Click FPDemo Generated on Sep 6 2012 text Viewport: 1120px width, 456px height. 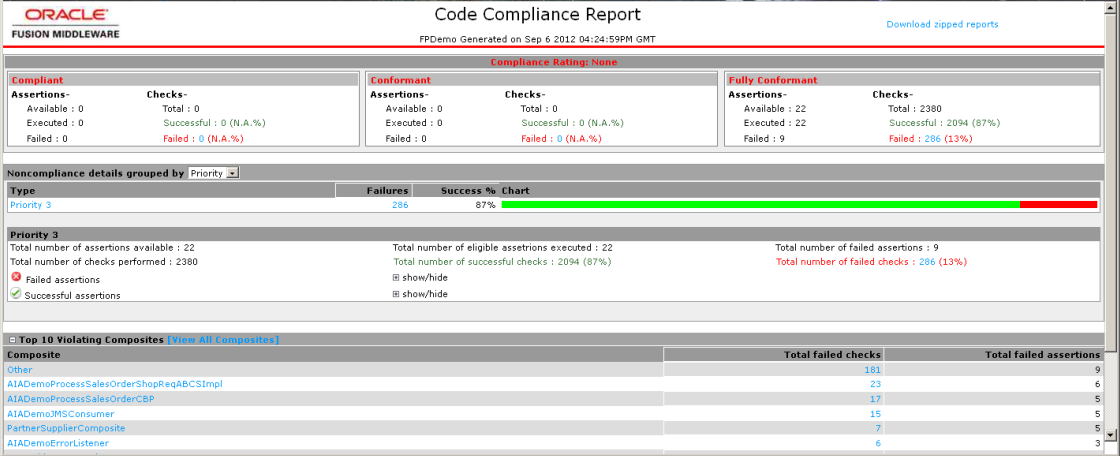(x=537, y=39)
